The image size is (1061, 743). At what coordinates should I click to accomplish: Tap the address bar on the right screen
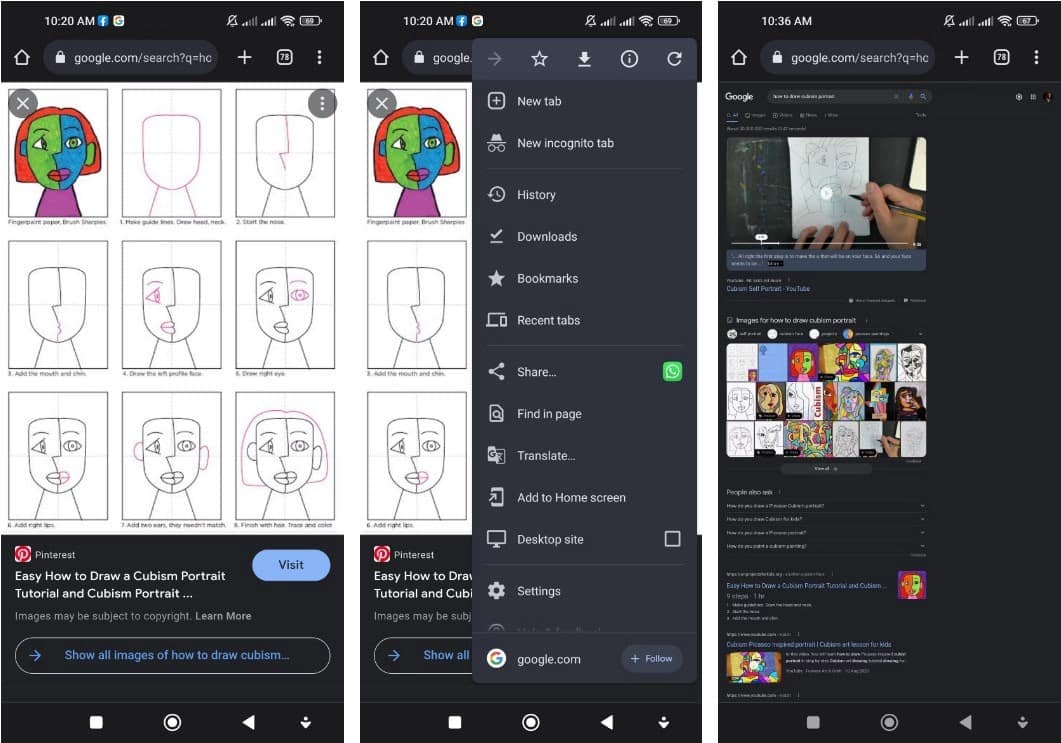[848, 58]
